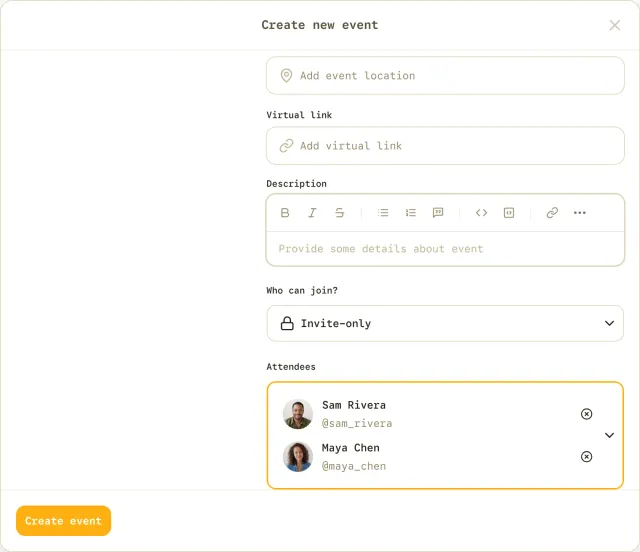Open more formatting options ellipsis

pos(580,213)
